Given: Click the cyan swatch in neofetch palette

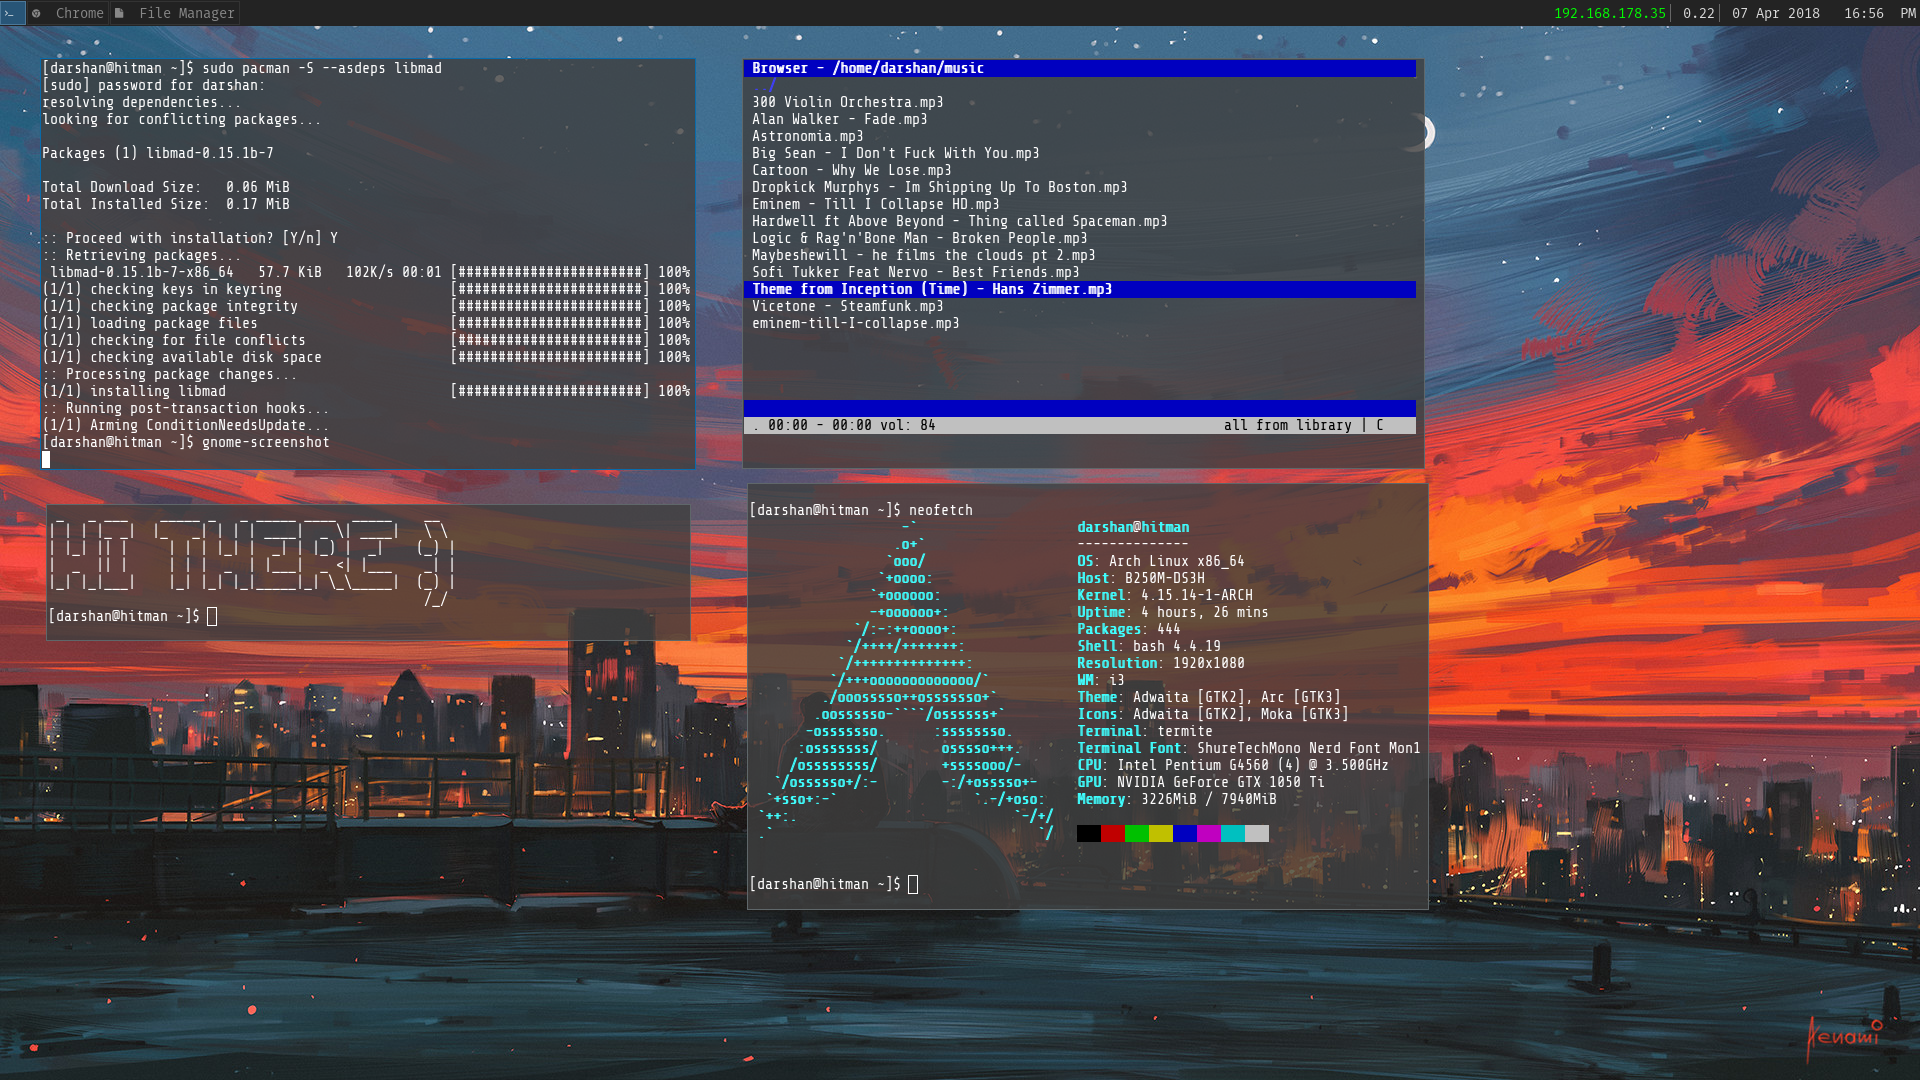Looking at the screenshot, I should 1232,833.
